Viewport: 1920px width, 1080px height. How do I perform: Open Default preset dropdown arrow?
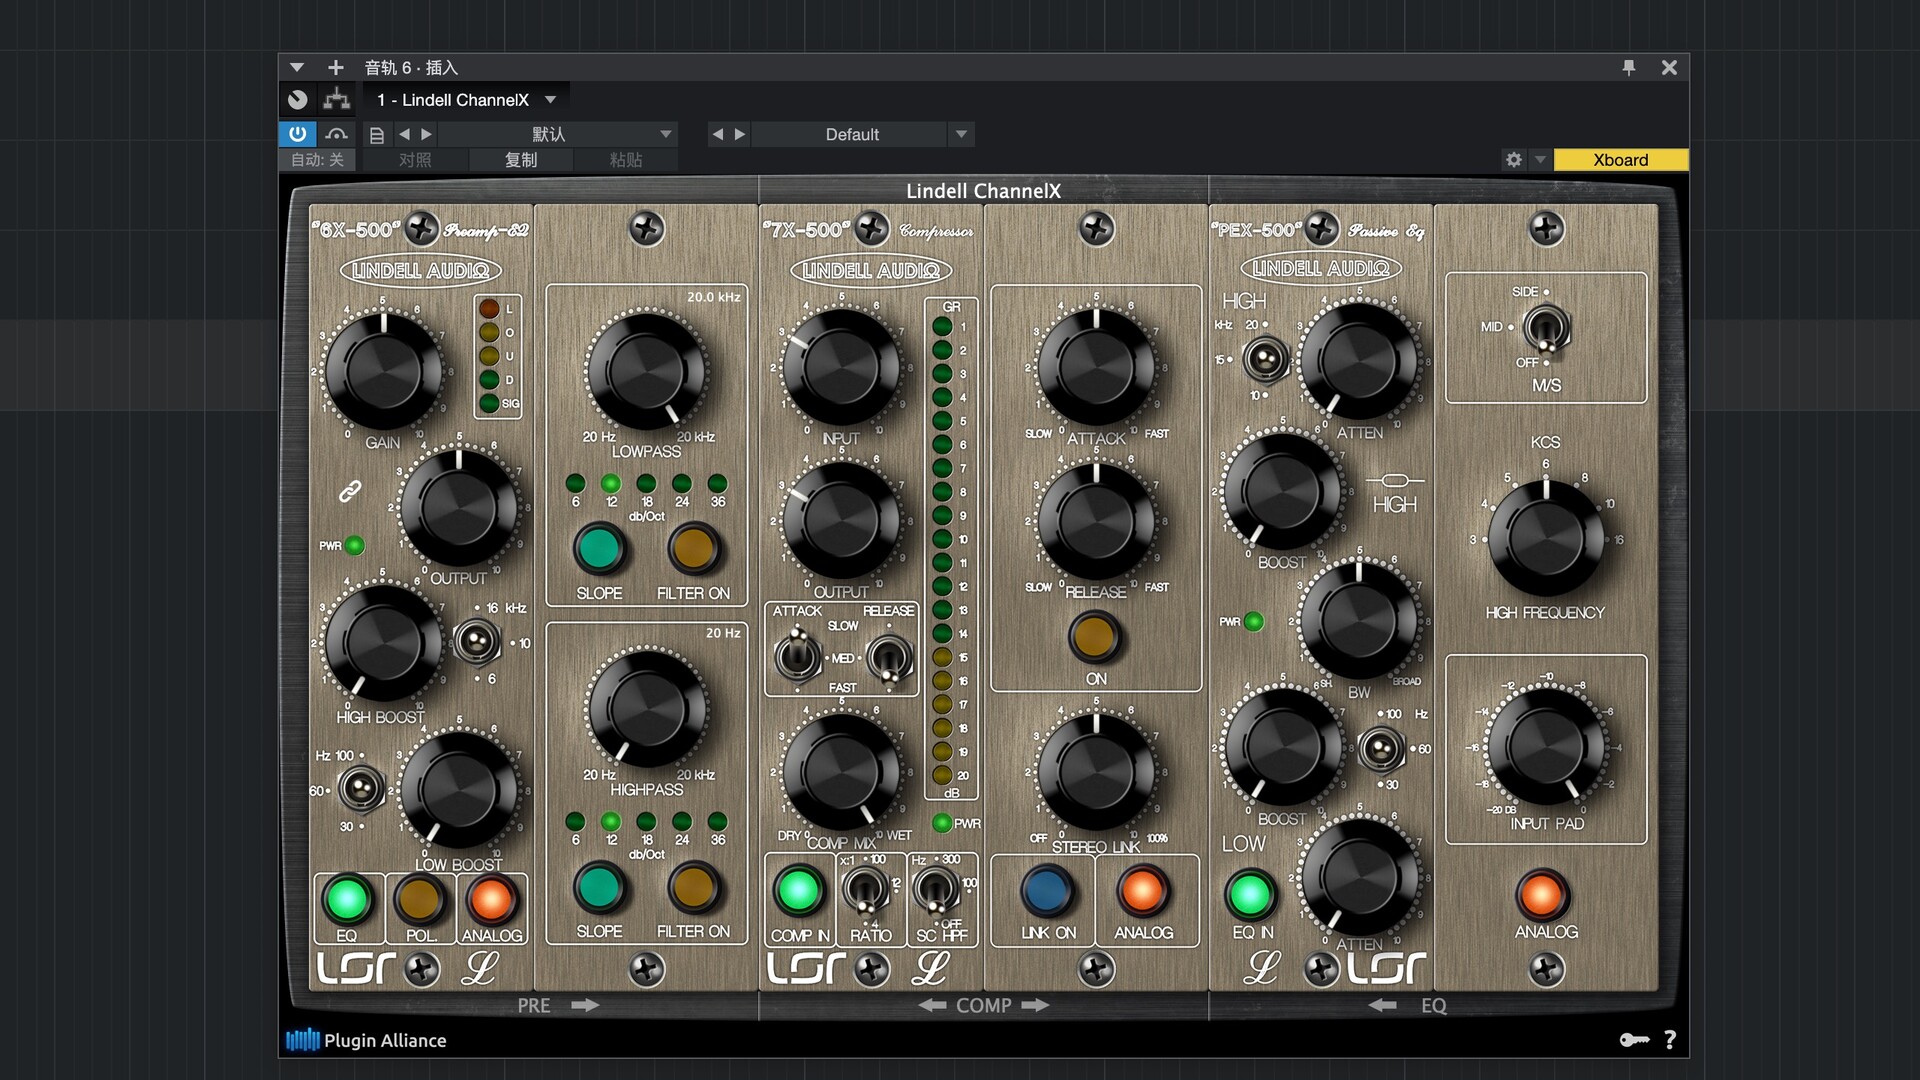[x=961, y=134]
